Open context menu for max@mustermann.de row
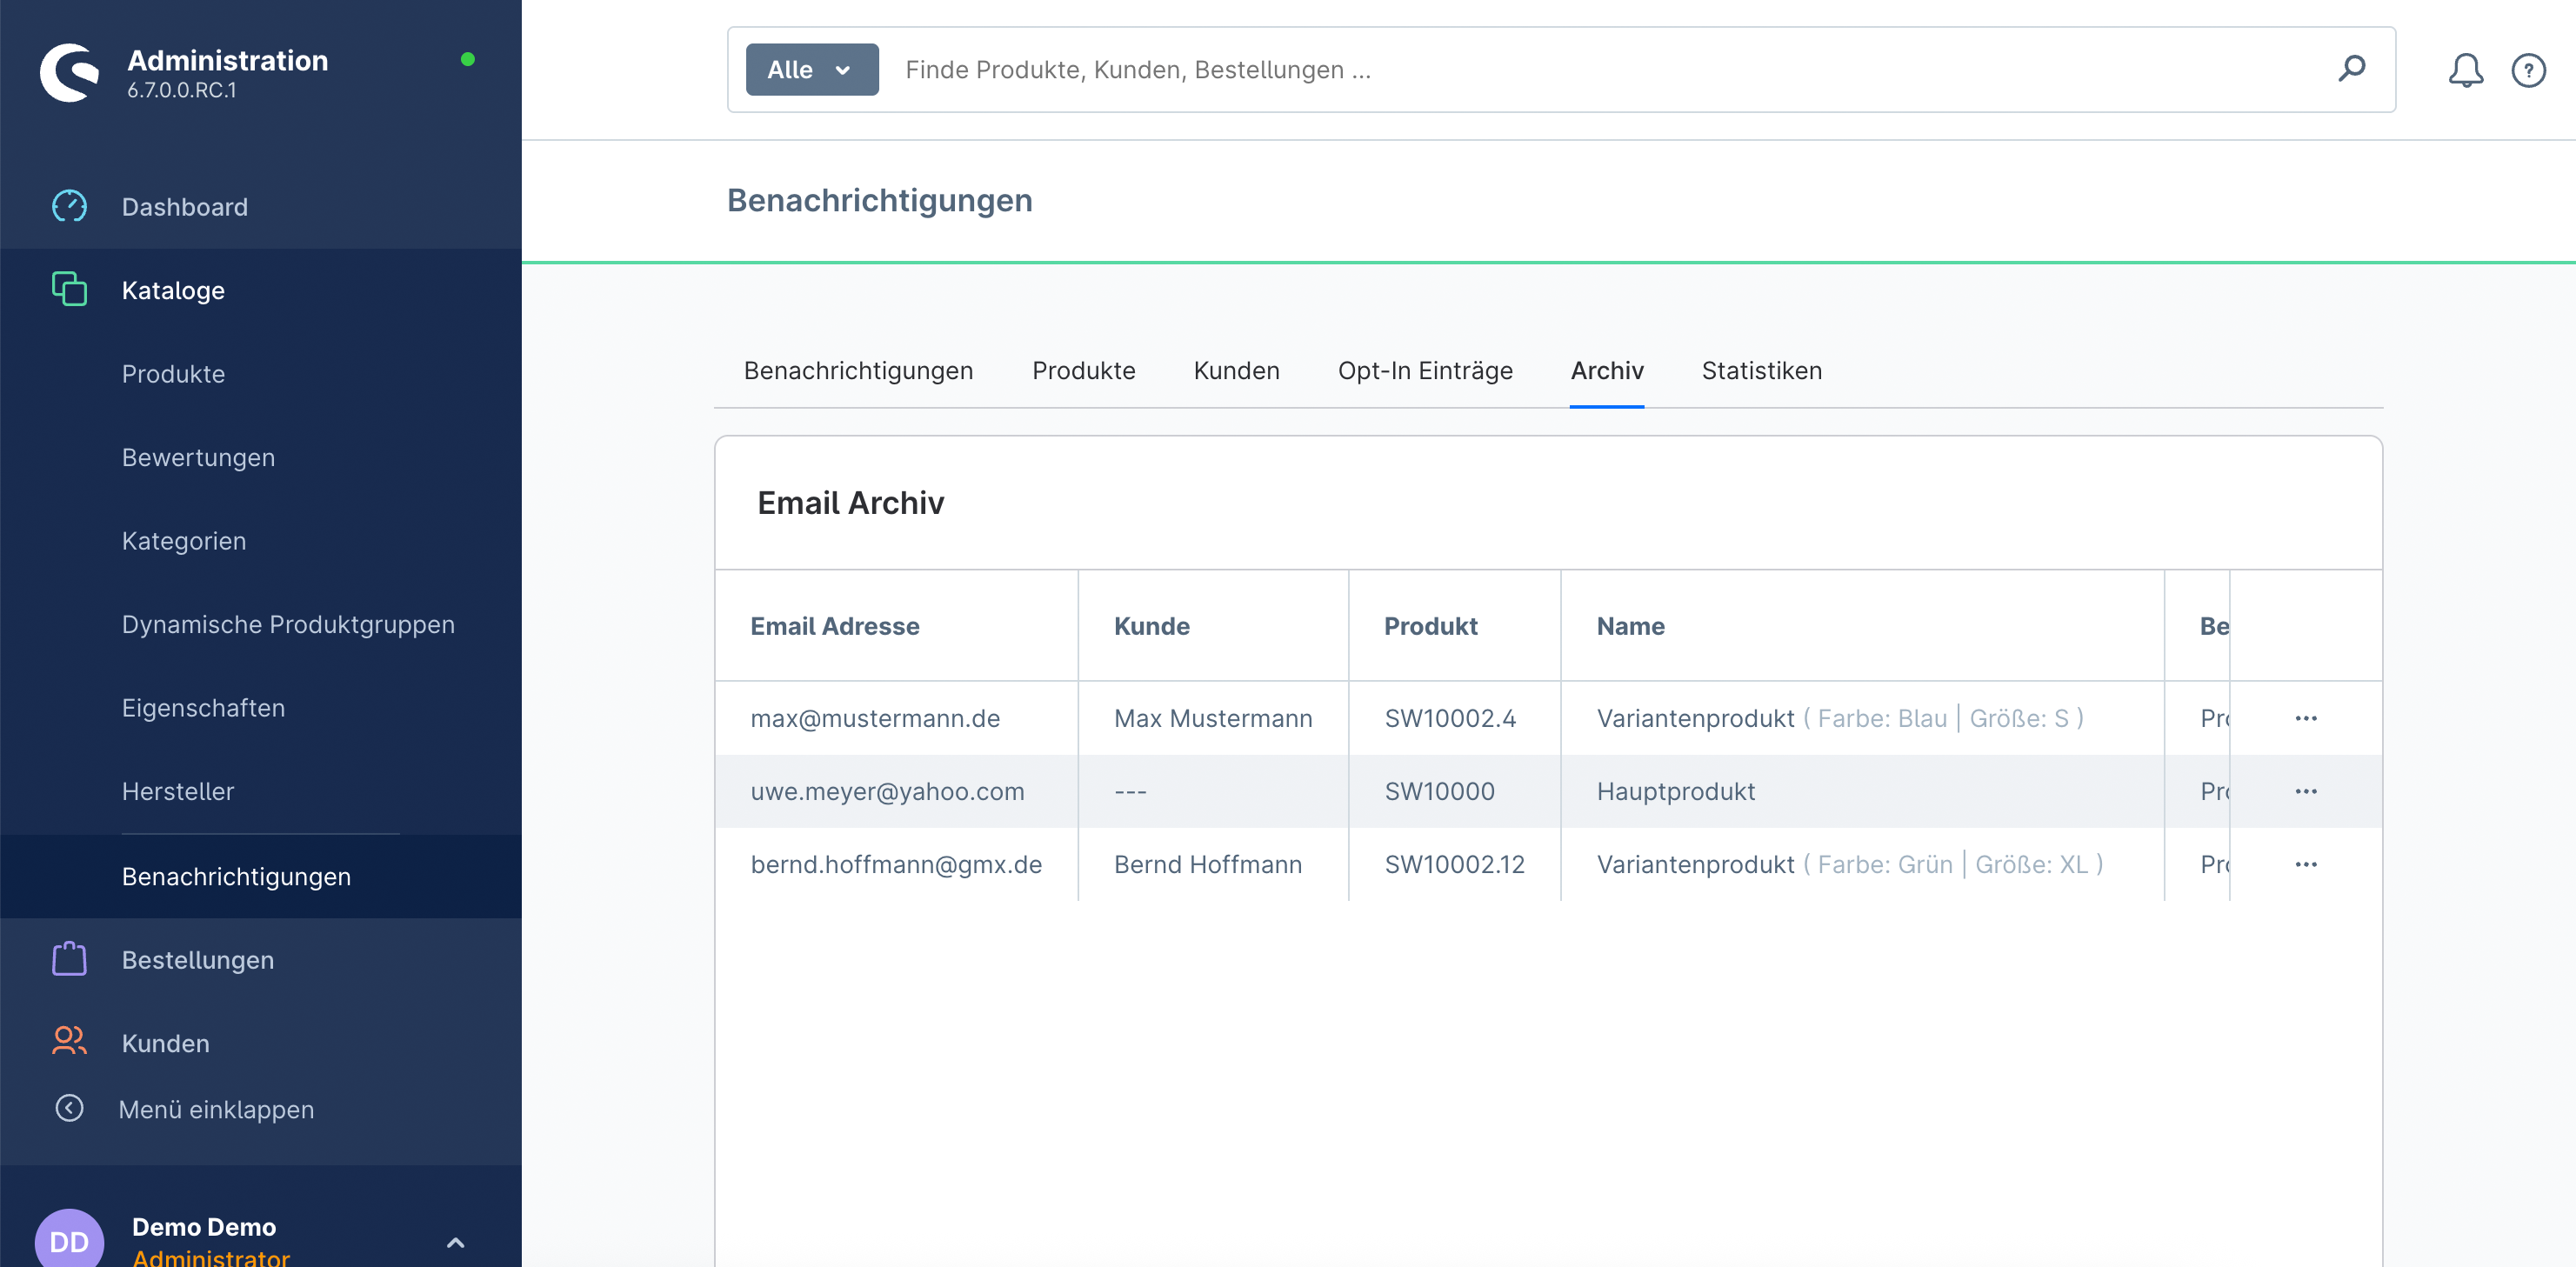Screen dimensions: 2576x1267 2306,718
